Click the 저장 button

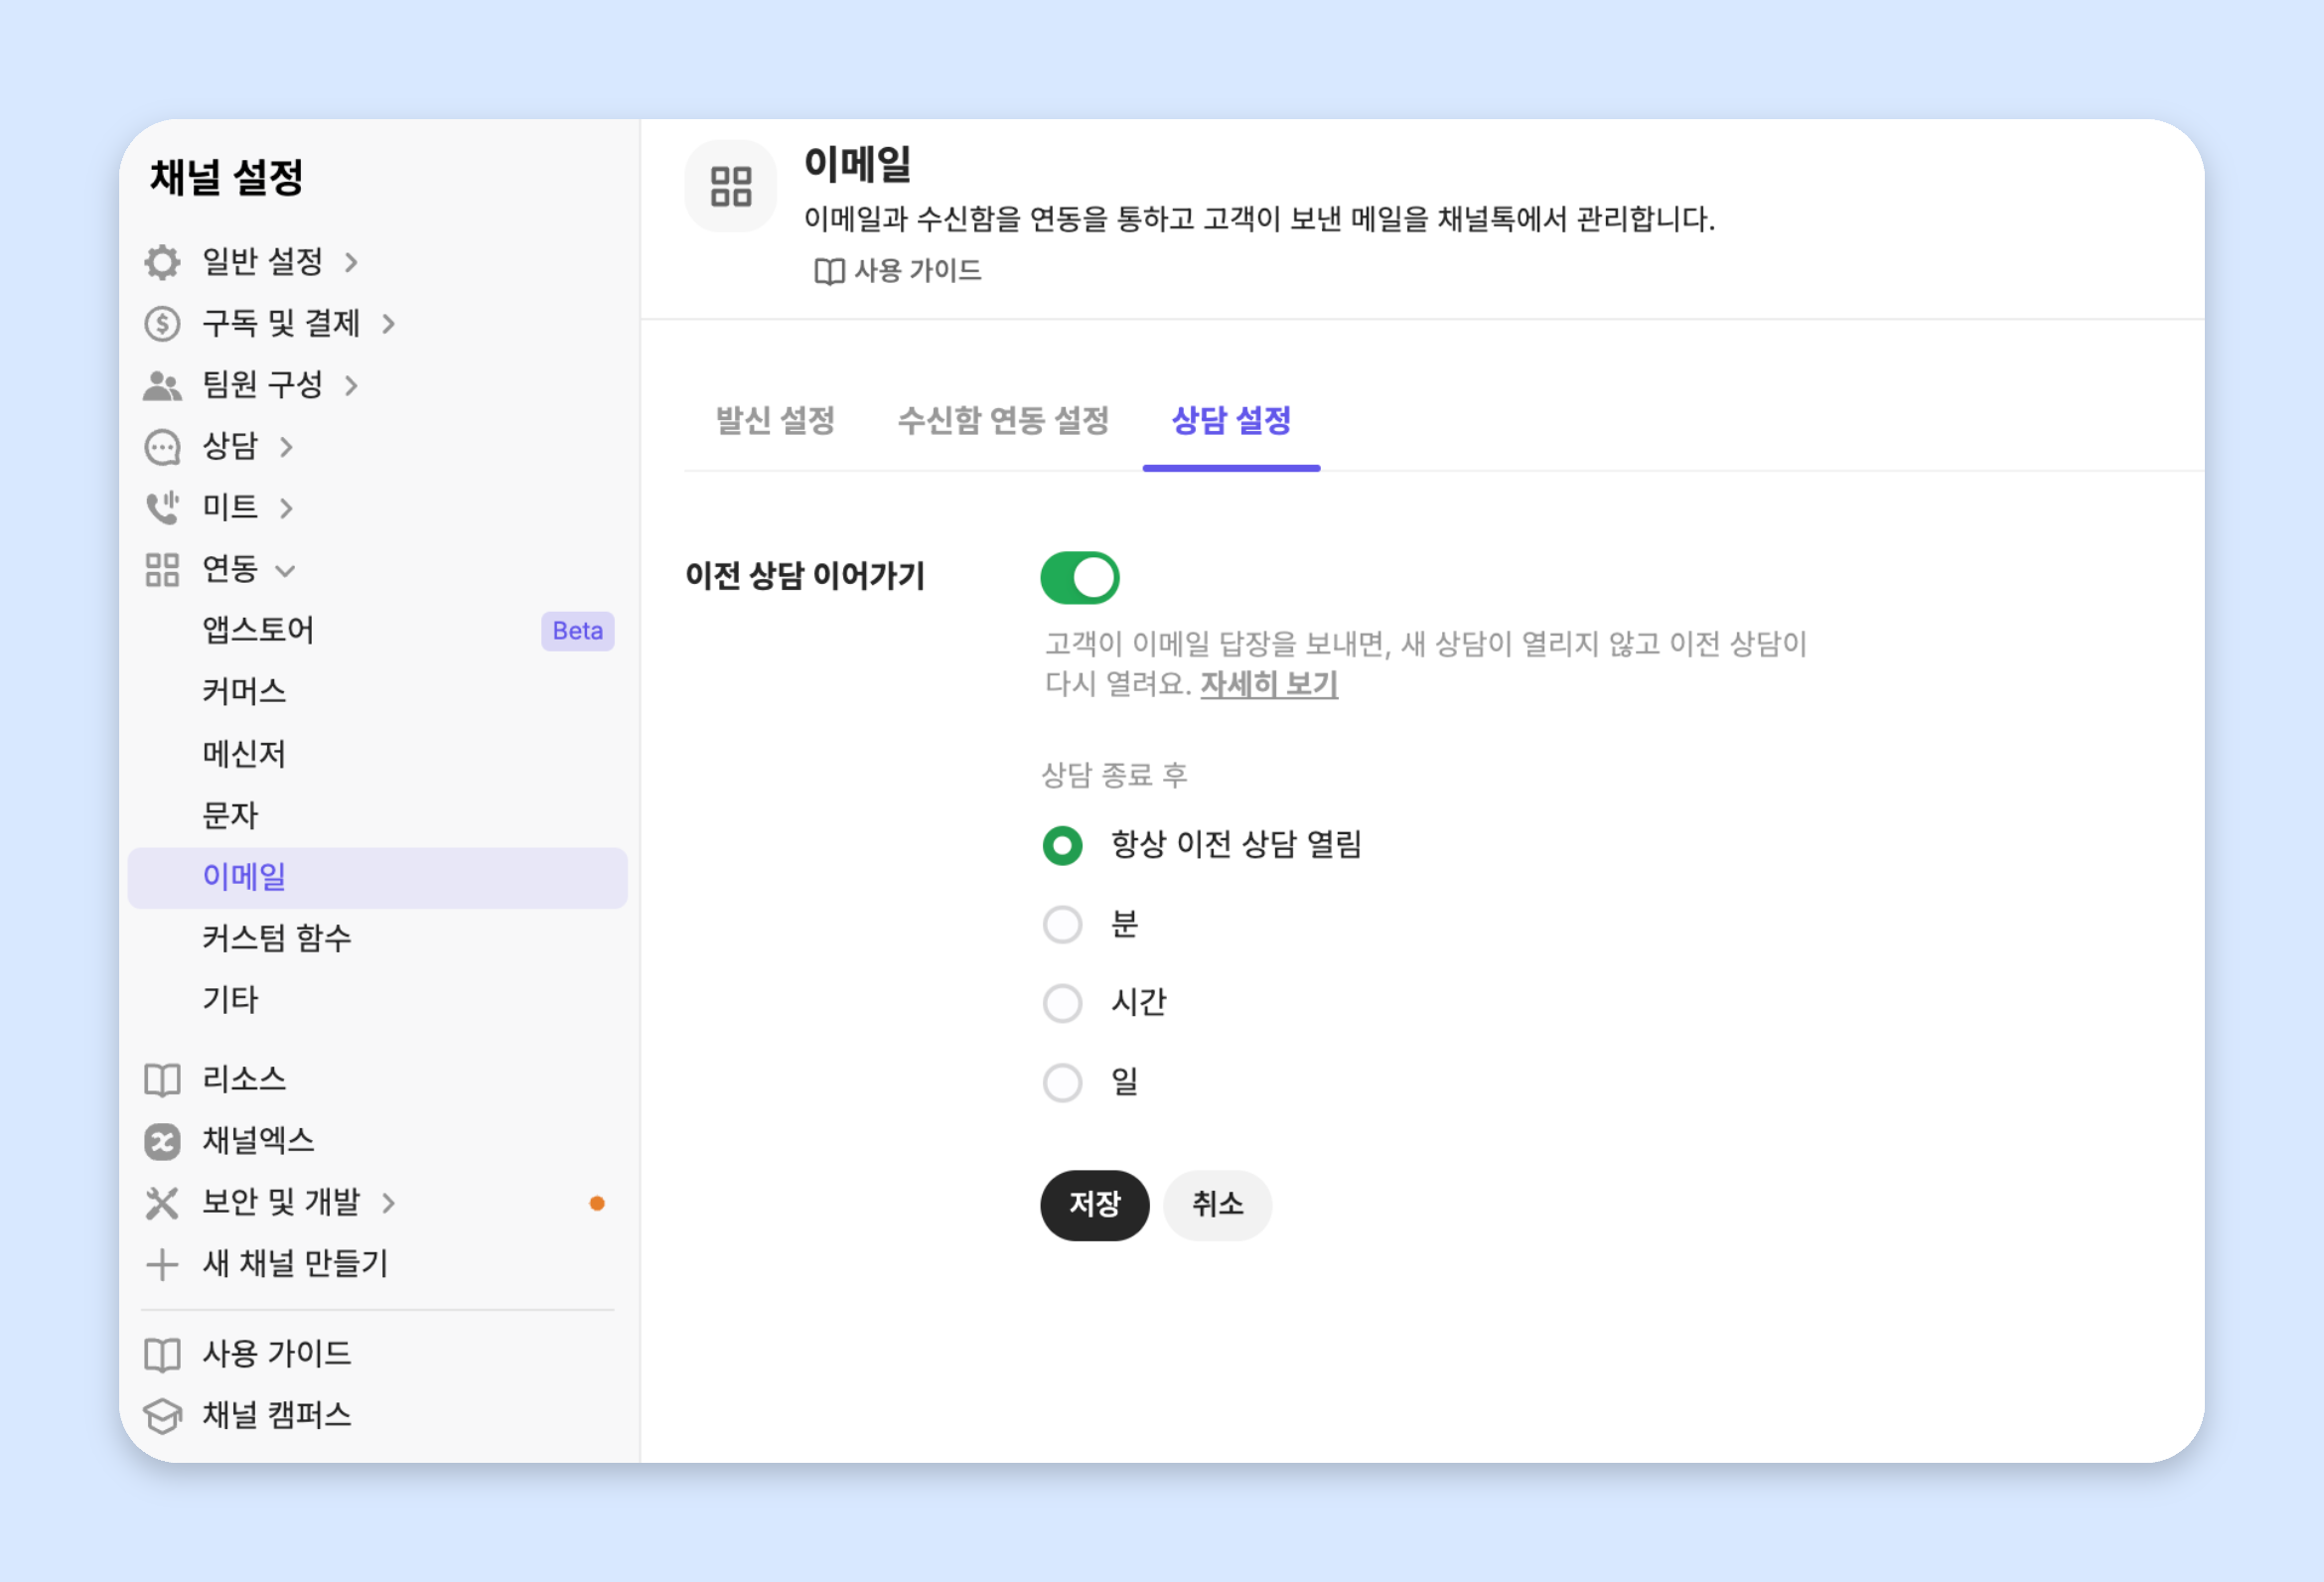(1095, 1205)
